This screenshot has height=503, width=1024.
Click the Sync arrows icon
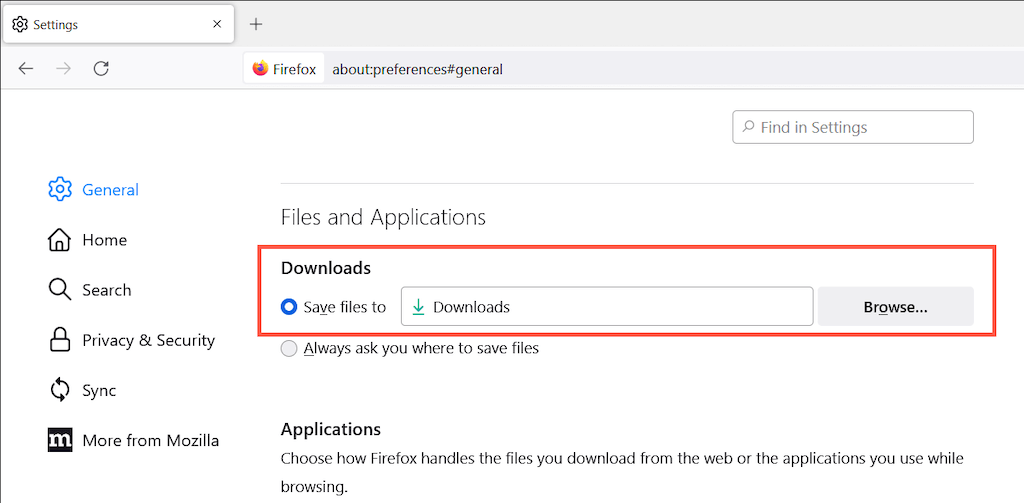pyautogui.click(x=60, y=390)
